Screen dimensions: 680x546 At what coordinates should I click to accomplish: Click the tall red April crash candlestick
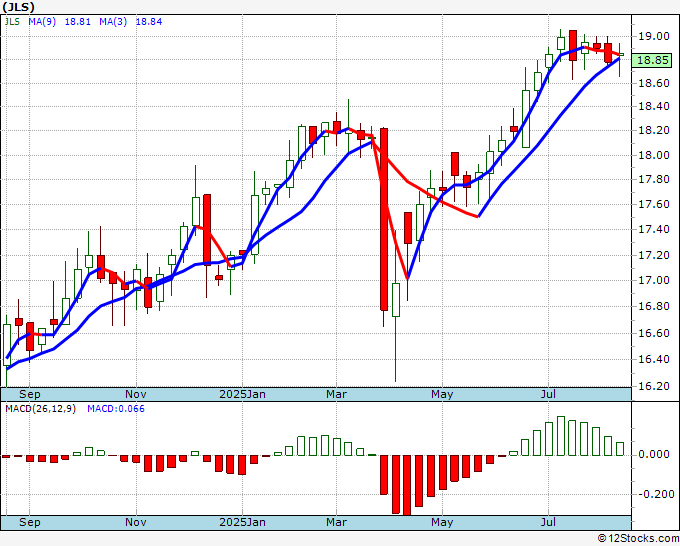click(384, 219)
